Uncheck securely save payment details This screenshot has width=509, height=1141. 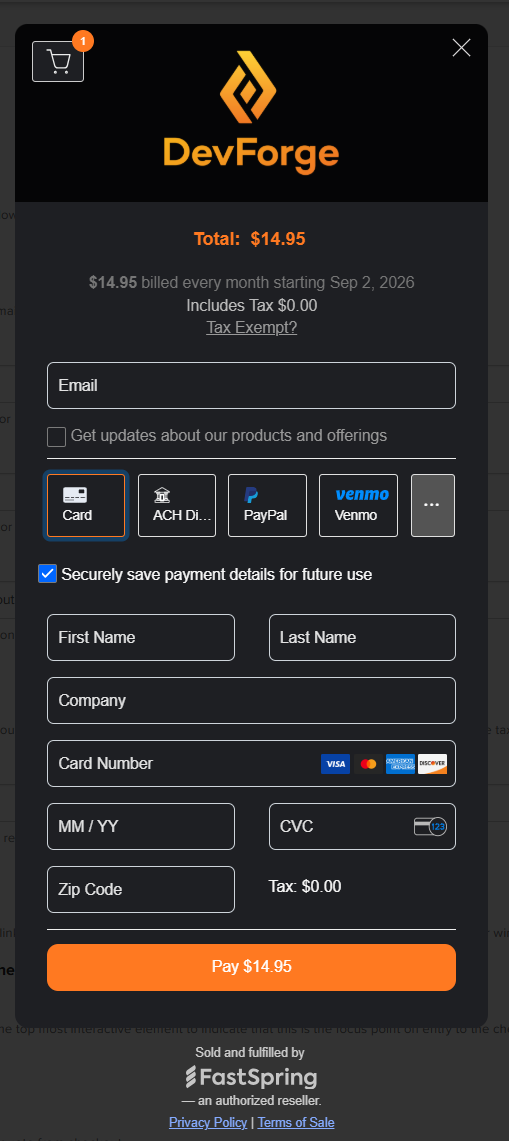[x=47, y=574]
